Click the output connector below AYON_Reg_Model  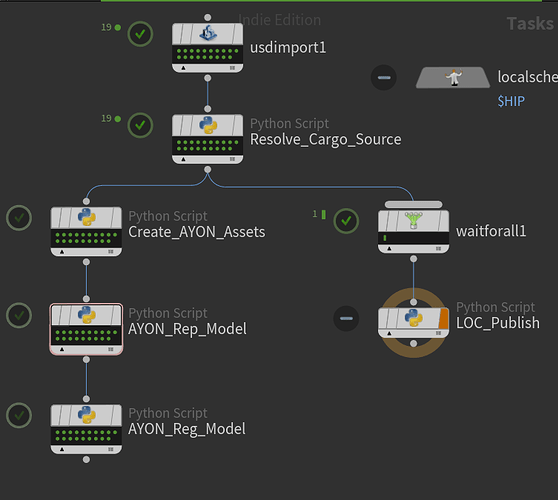pos(86,459)
